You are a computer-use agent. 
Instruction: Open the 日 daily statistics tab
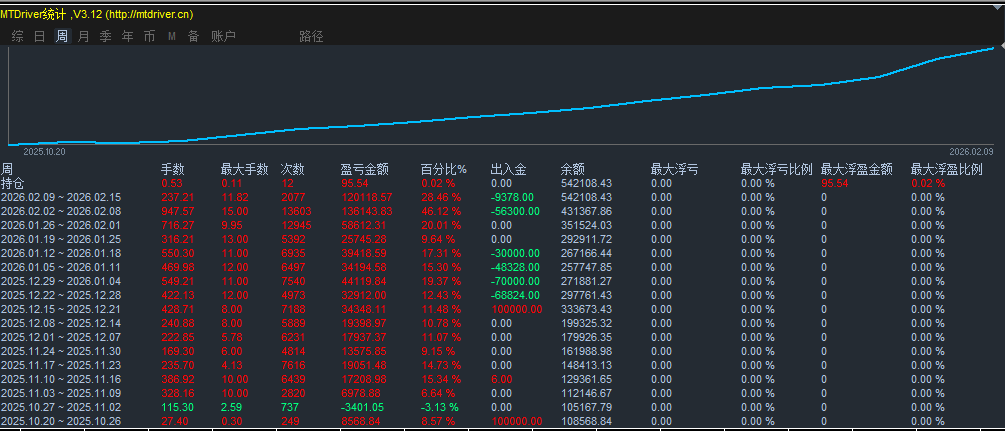coord(40,37)
